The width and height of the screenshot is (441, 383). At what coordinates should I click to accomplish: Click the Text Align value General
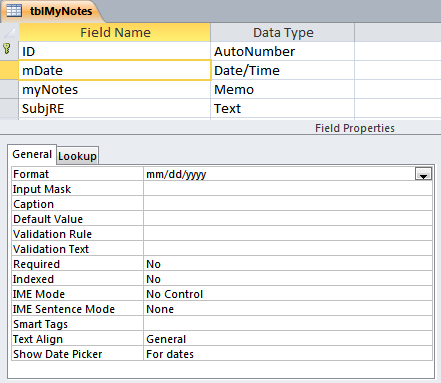point(288,339)
